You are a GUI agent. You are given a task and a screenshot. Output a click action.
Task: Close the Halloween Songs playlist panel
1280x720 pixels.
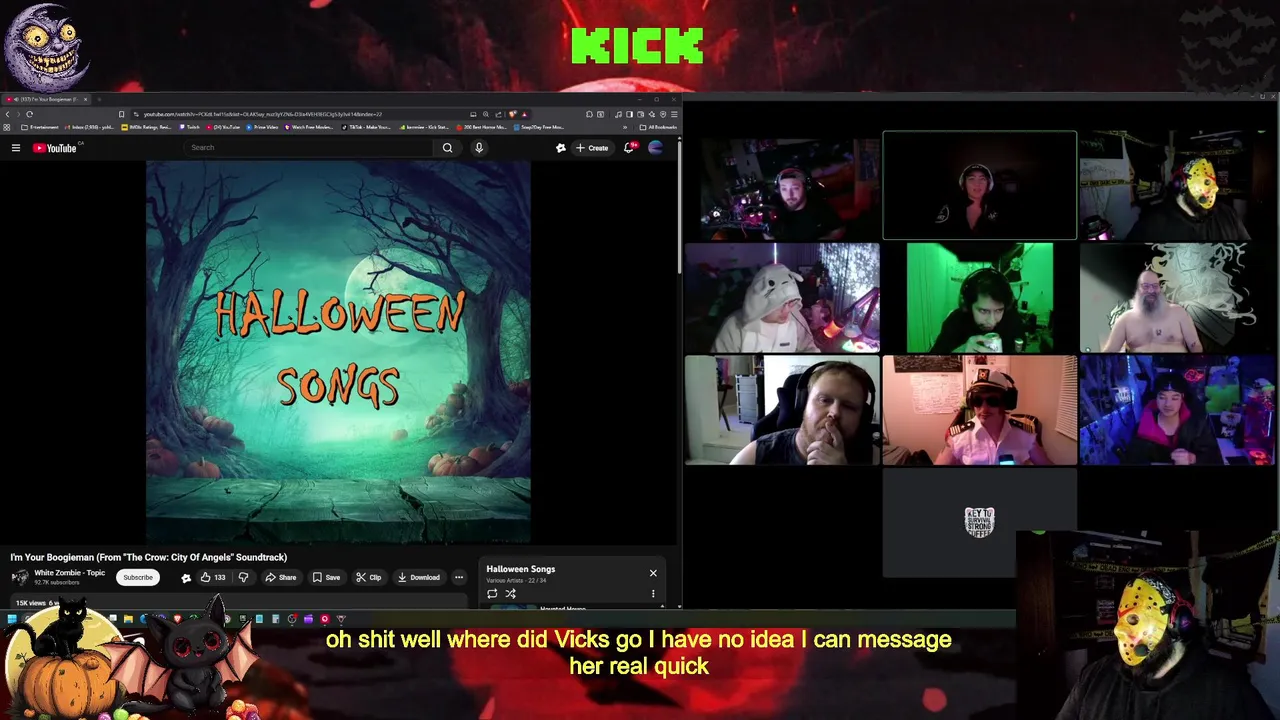tap(653, 573)
